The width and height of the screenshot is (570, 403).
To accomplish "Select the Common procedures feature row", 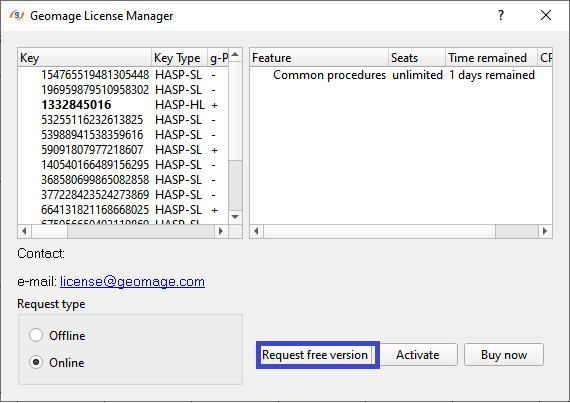I will (401, 75).
